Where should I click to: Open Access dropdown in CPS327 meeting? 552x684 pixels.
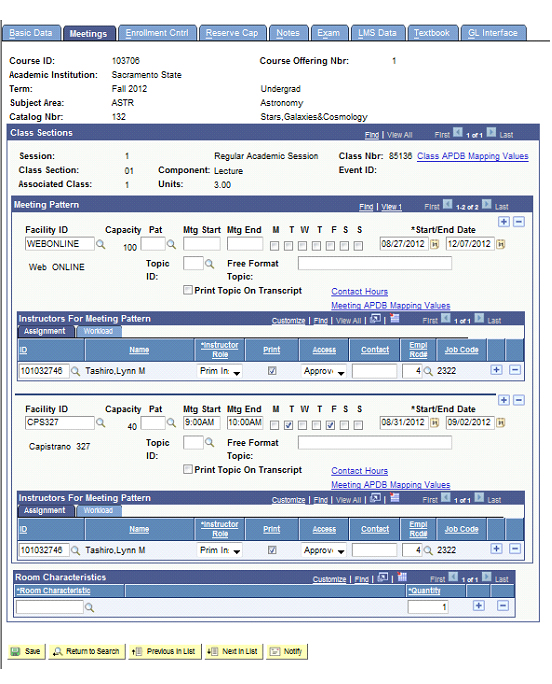pos(324,551)
